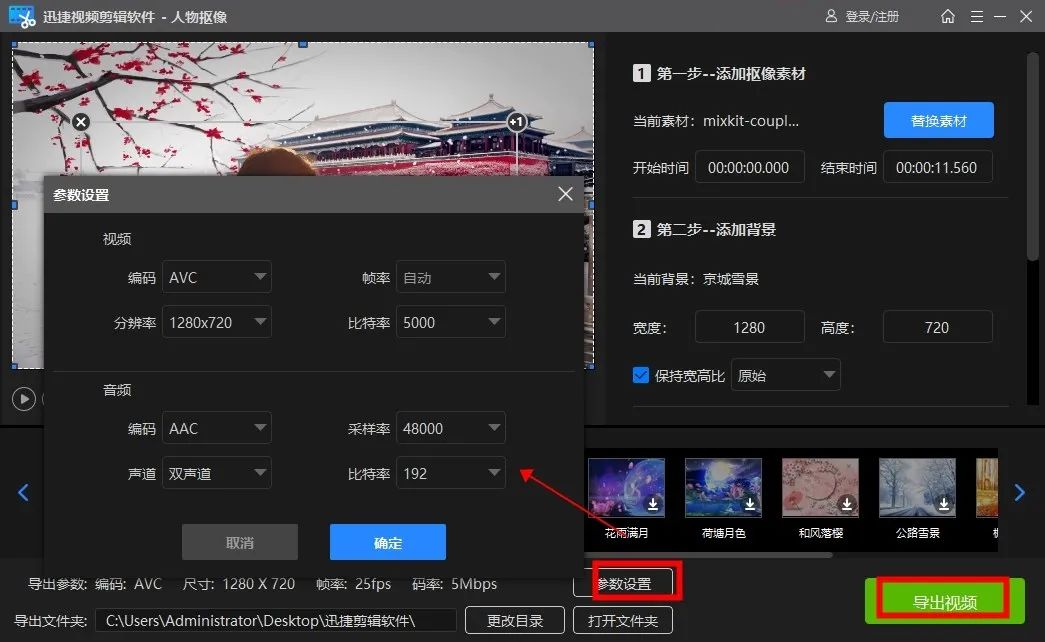This screenshot has height=642, width=1045.
Task: Open the hamburger menu
Action: 976,16
